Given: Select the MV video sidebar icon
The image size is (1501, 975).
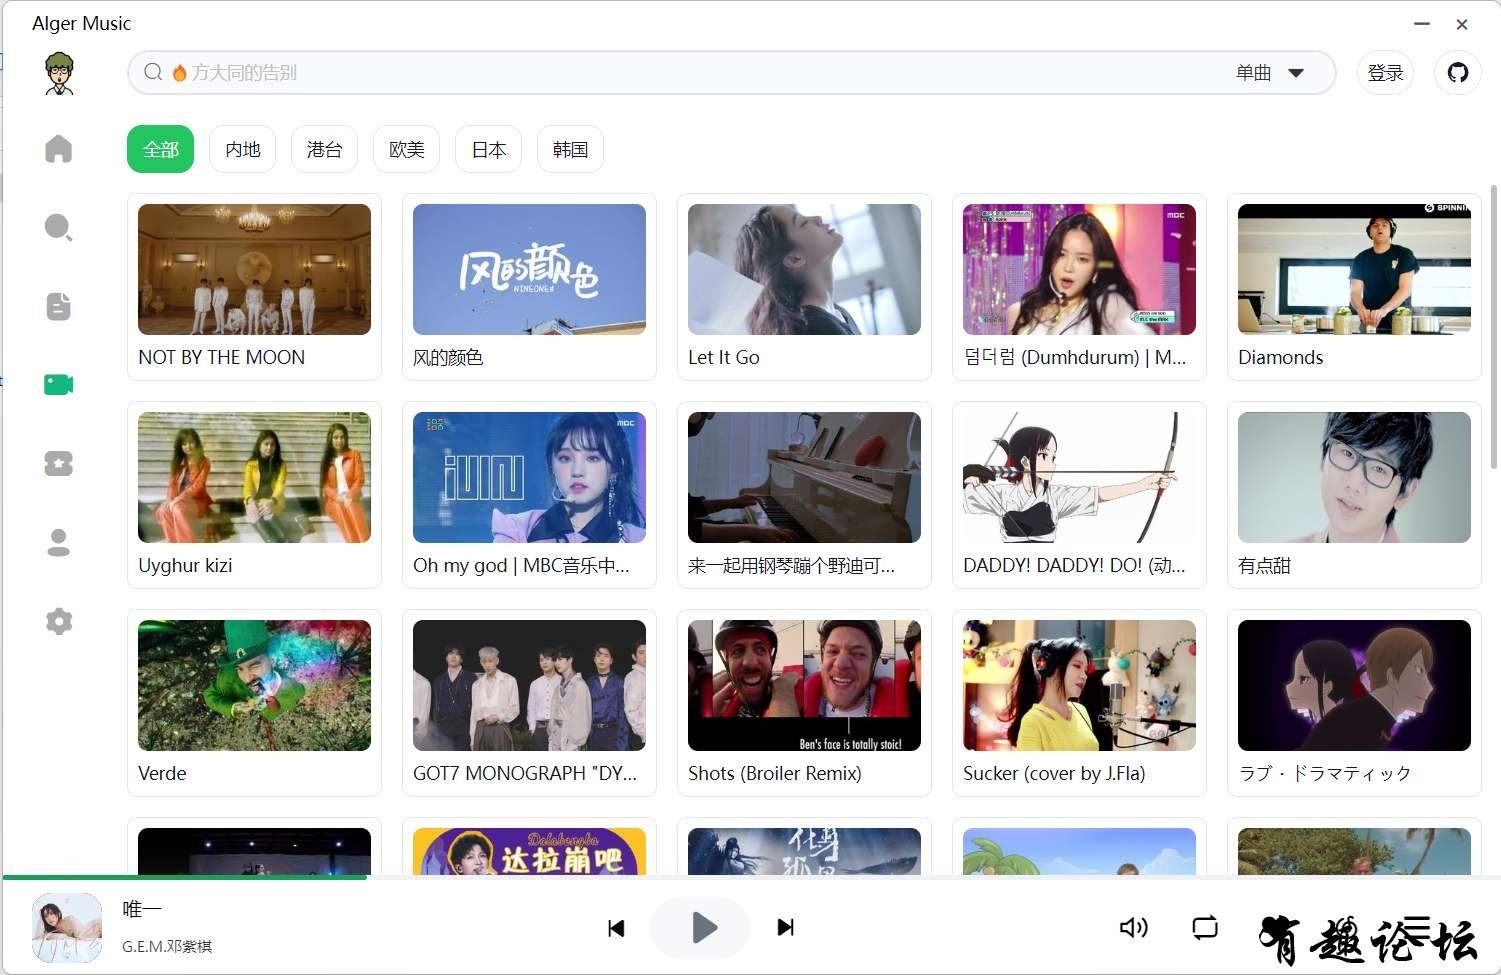Looking at the screenshot, I should coord(59,384).
